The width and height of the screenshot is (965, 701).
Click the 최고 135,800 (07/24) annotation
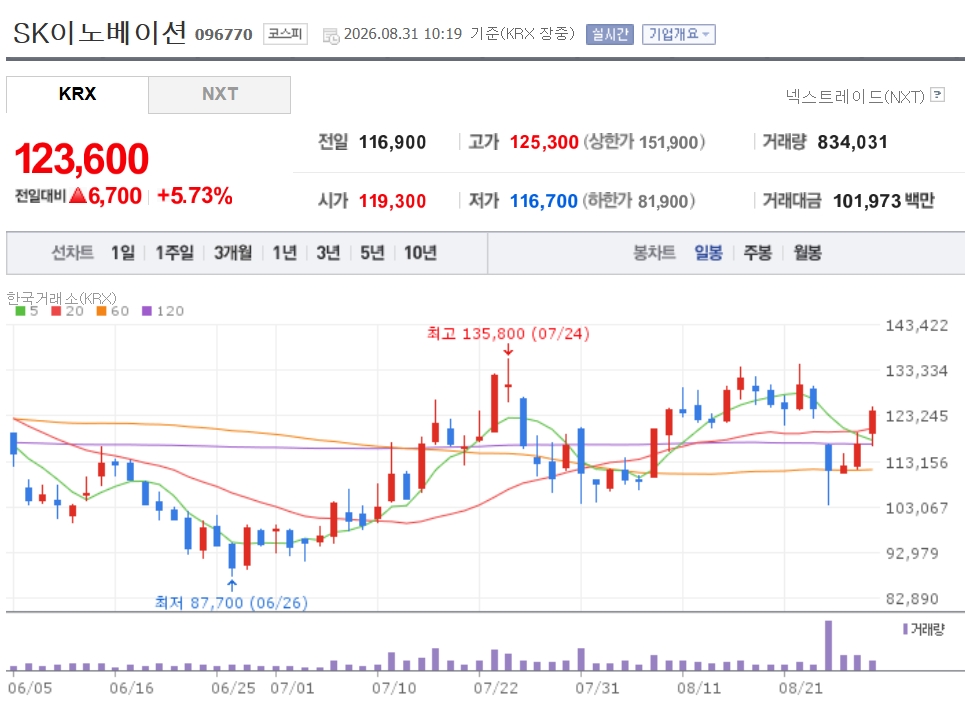[x=508, y=334]
